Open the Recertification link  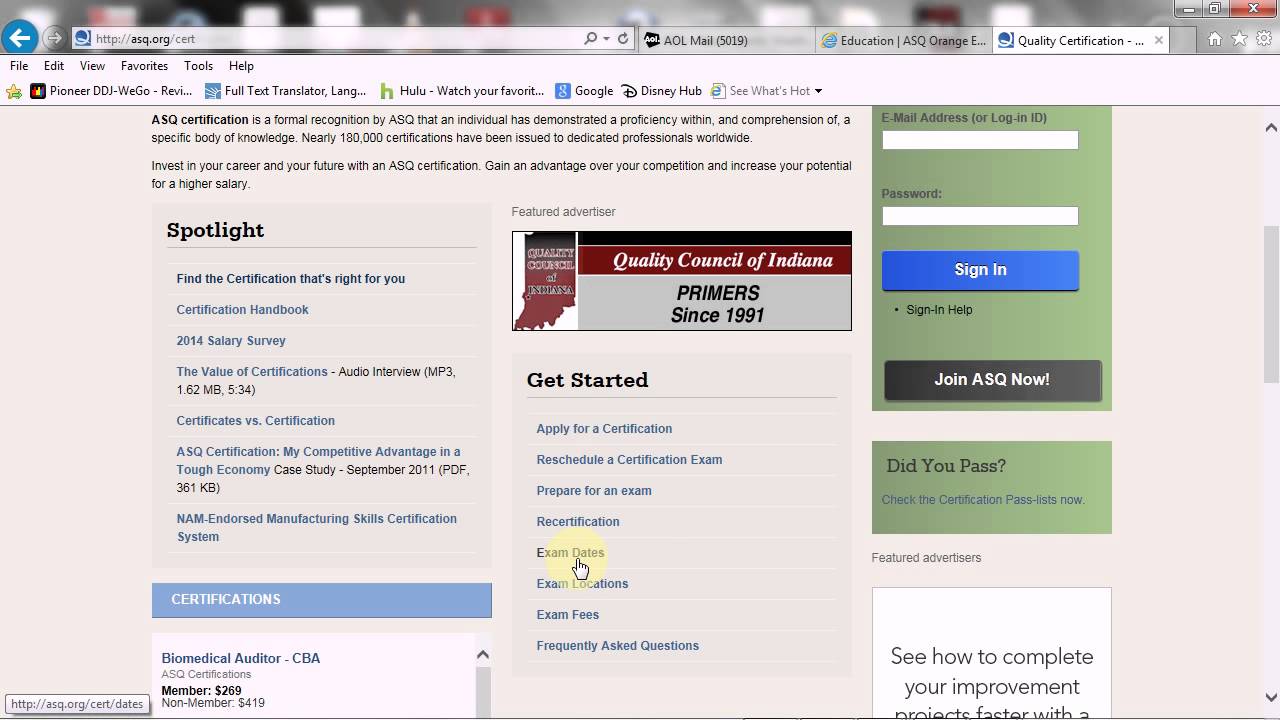coord(578,522)
